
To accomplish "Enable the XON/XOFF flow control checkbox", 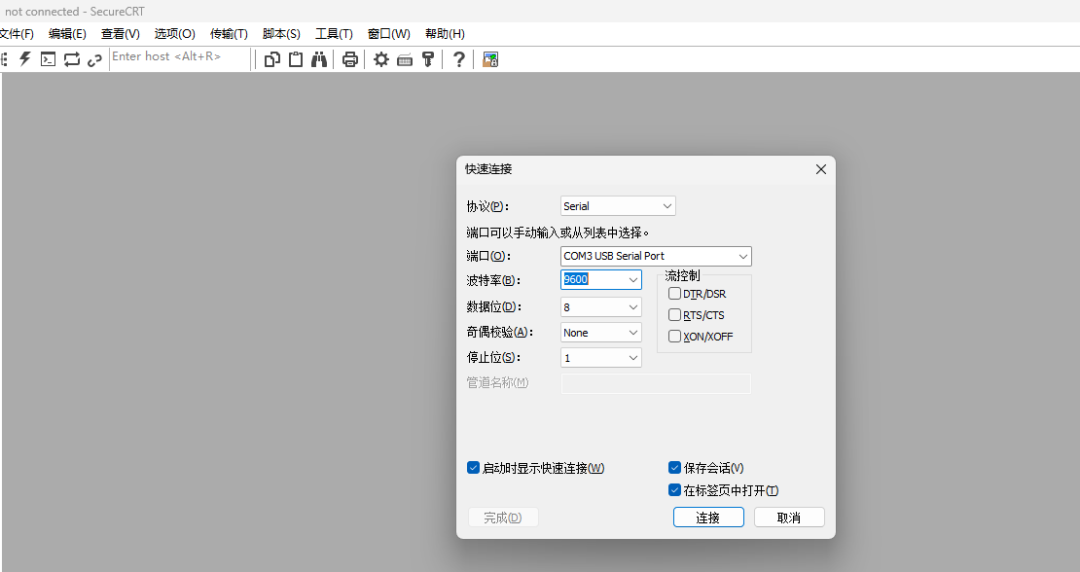I will click(674, 336).
